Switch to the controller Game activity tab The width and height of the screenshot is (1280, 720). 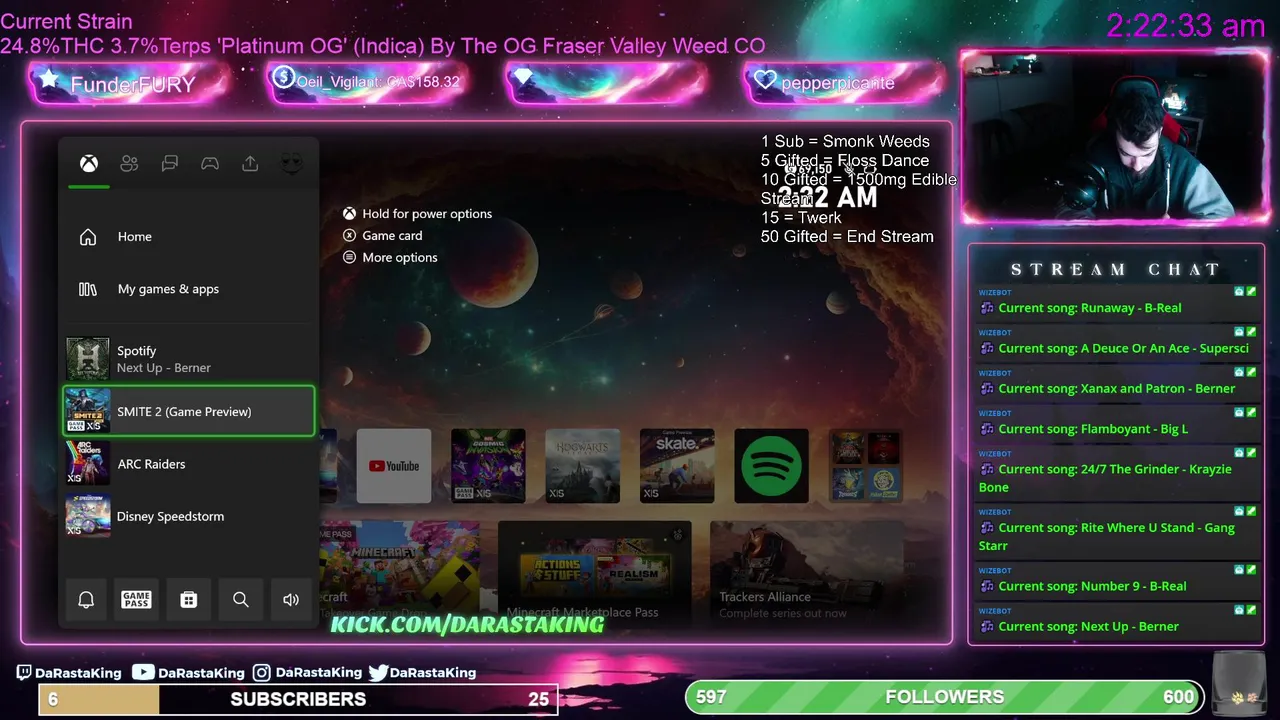210,164
